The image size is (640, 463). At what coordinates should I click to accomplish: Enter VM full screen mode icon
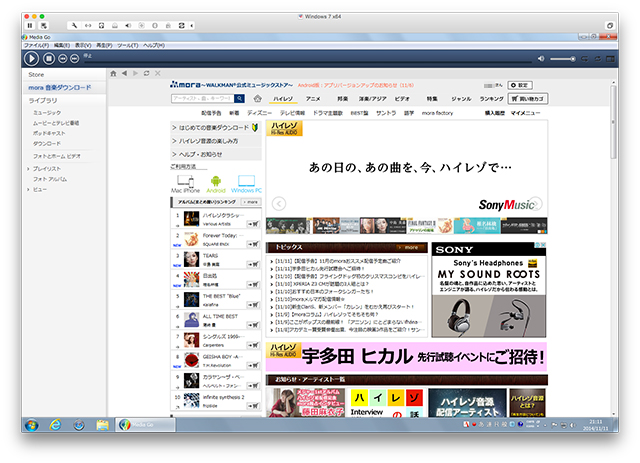click(610, 25)
